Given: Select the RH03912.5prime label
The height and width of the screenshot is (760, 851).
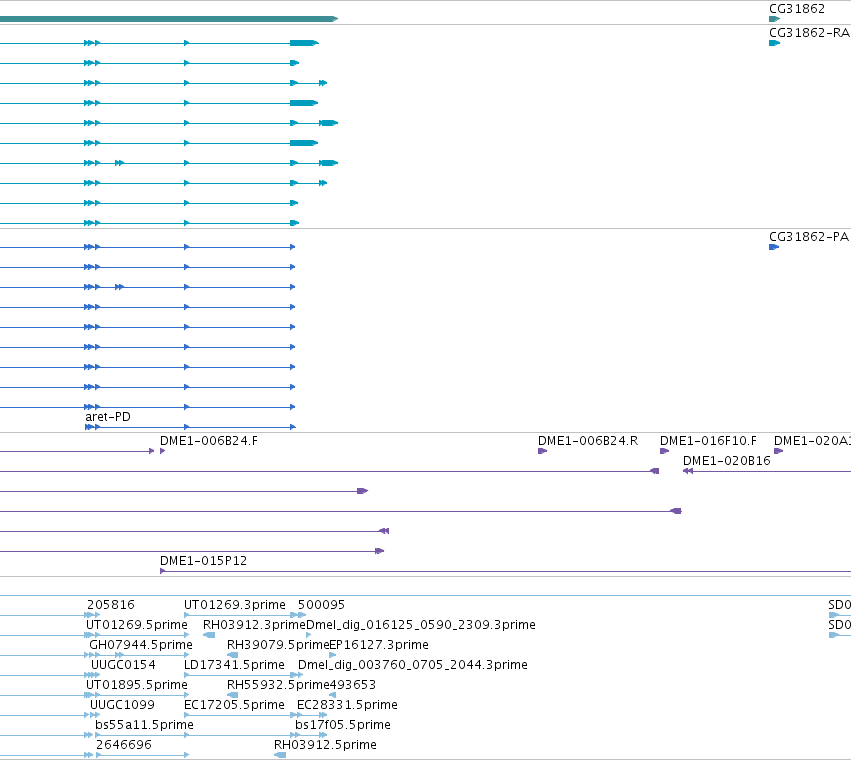Looking at the screenshot, I should (x=325, y=745).
